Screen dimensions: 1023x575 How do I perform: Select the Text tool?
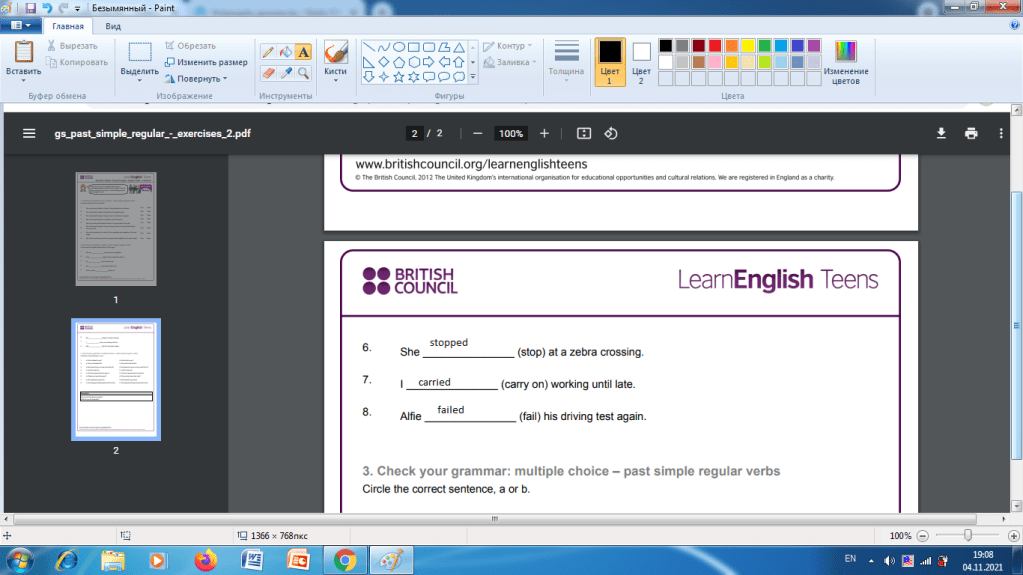point(303,51)
